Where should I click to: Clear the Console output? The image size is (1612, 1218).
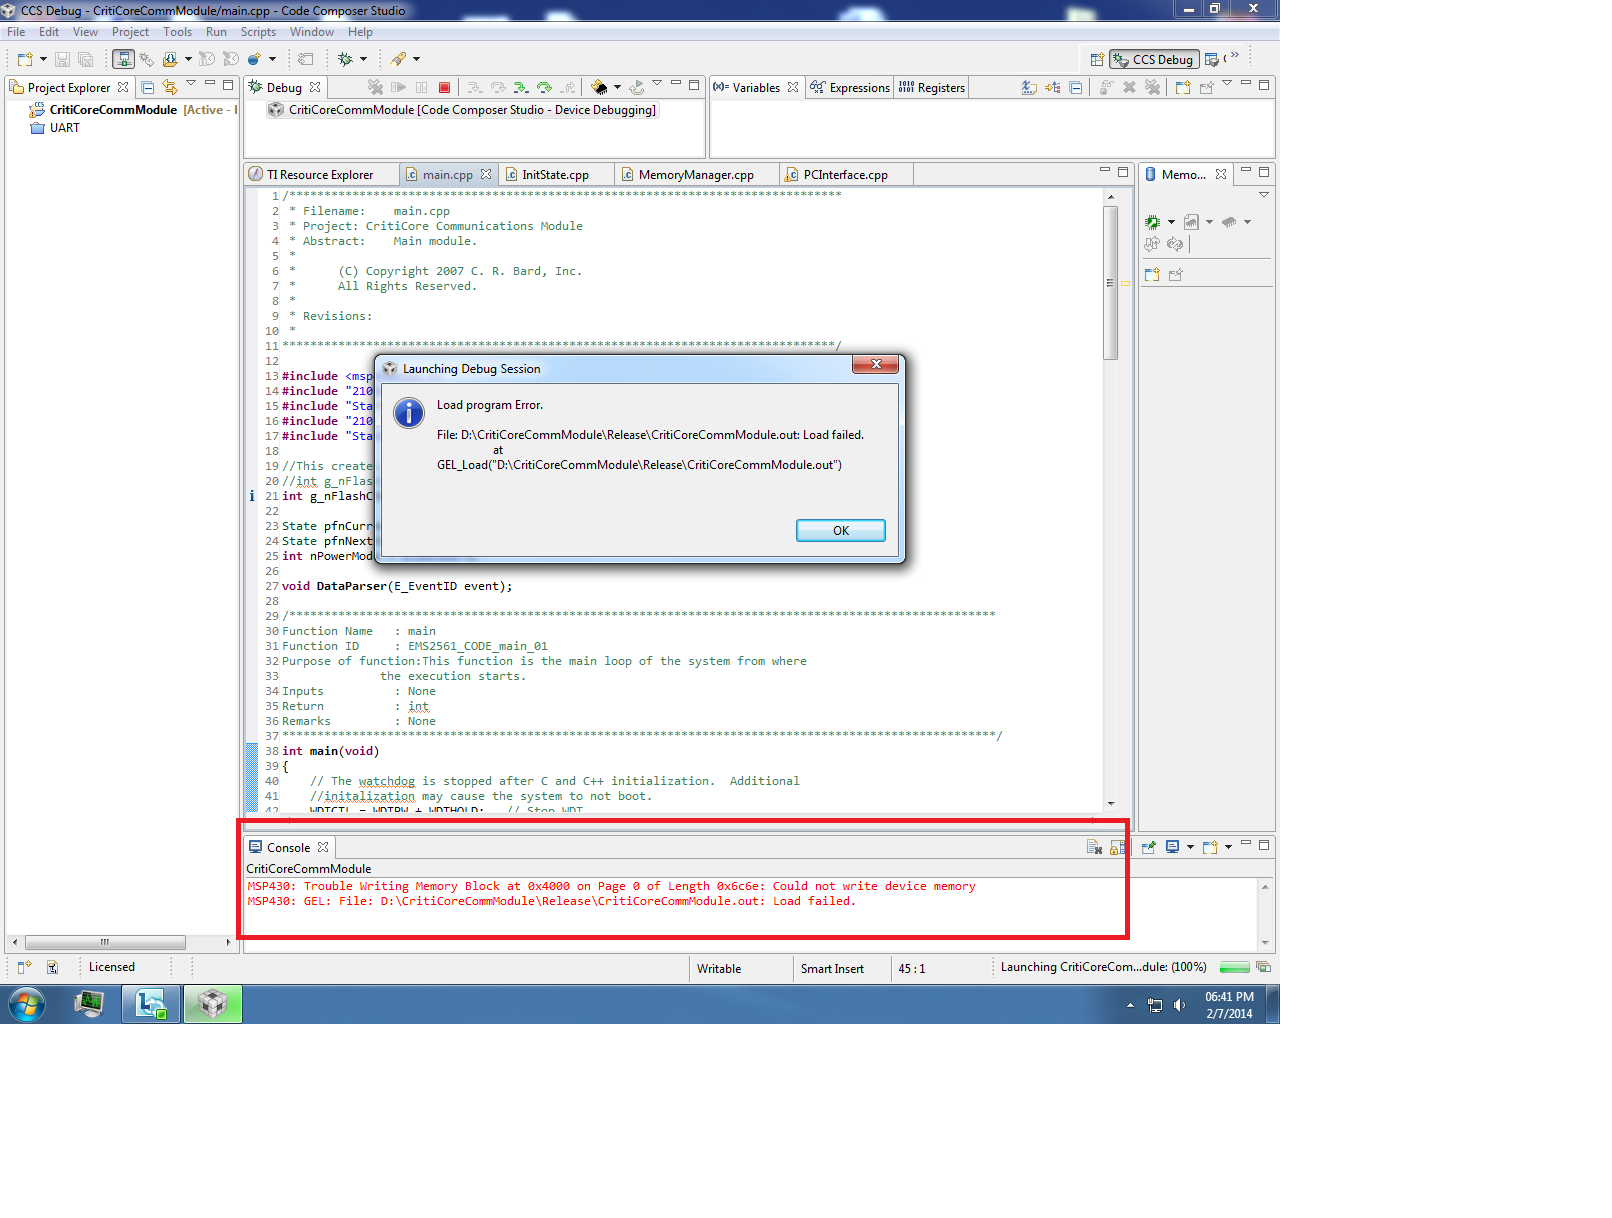(1094, 847)
